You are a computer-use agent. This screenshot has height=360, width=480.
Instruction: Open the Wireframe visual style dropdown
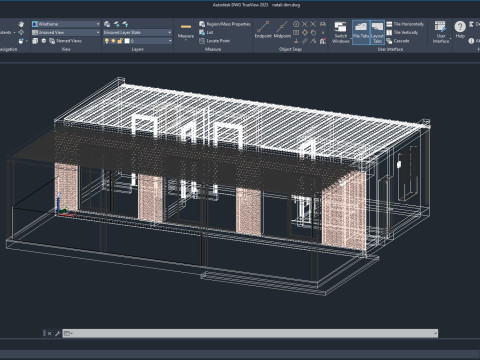pyautogui.click(x=66, y=24)
